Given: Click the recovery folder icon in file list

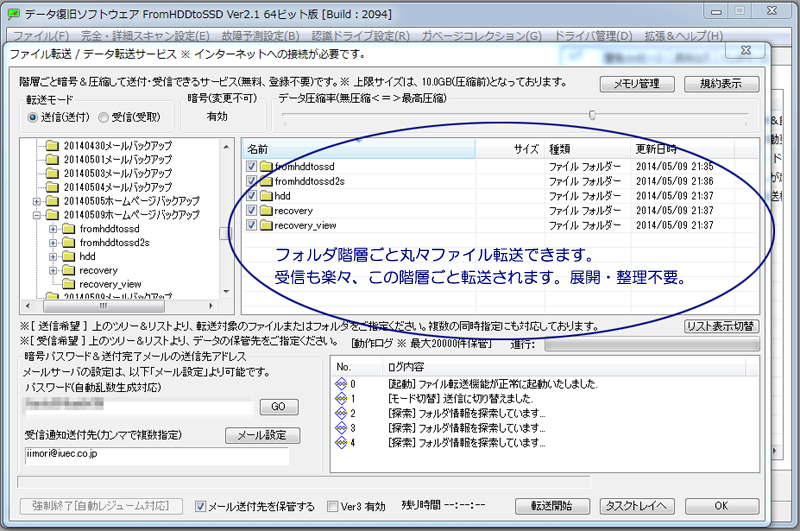Looking at the screenshot, I should click(266, 211).
